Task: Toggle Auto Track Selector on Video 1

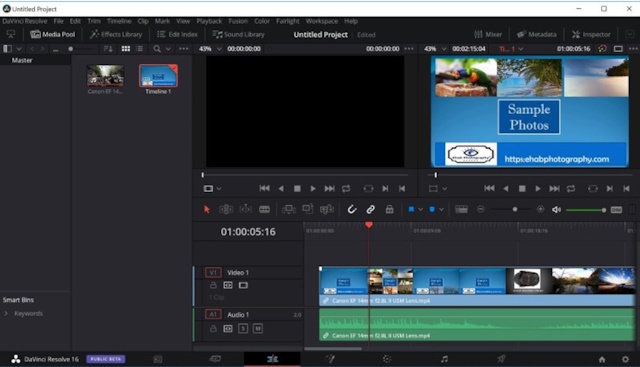Action: tap(228, 285)
